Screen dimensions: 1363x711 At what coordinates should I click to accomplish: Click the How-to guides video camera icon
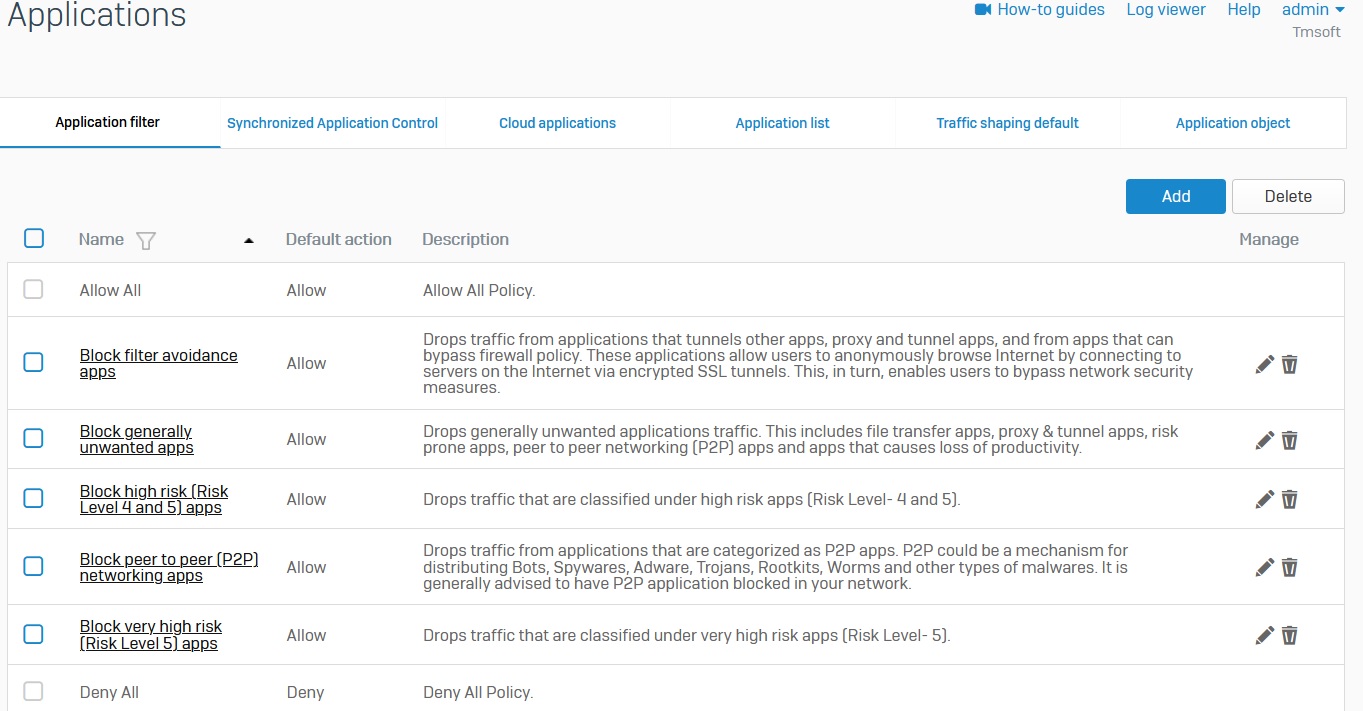point(982,10)
